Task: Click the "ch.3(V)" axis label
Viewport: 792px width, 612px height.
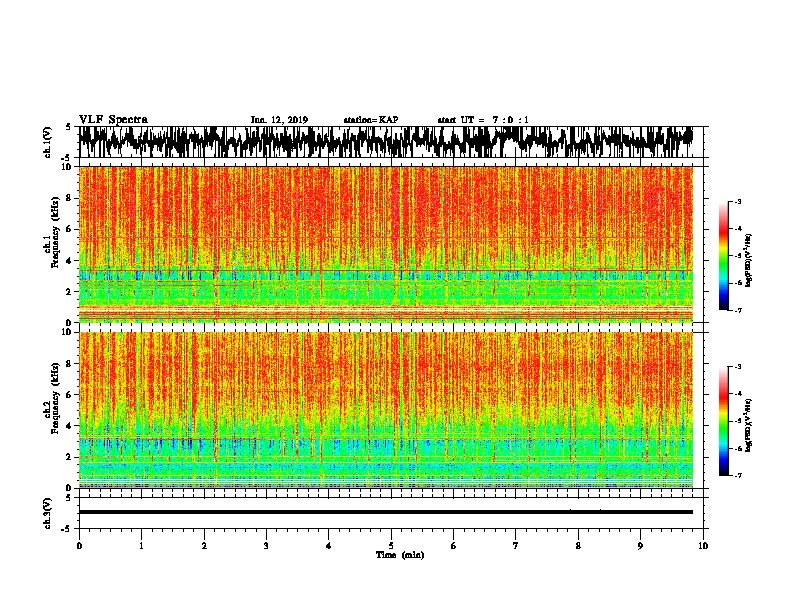Action: click(48, 513)
